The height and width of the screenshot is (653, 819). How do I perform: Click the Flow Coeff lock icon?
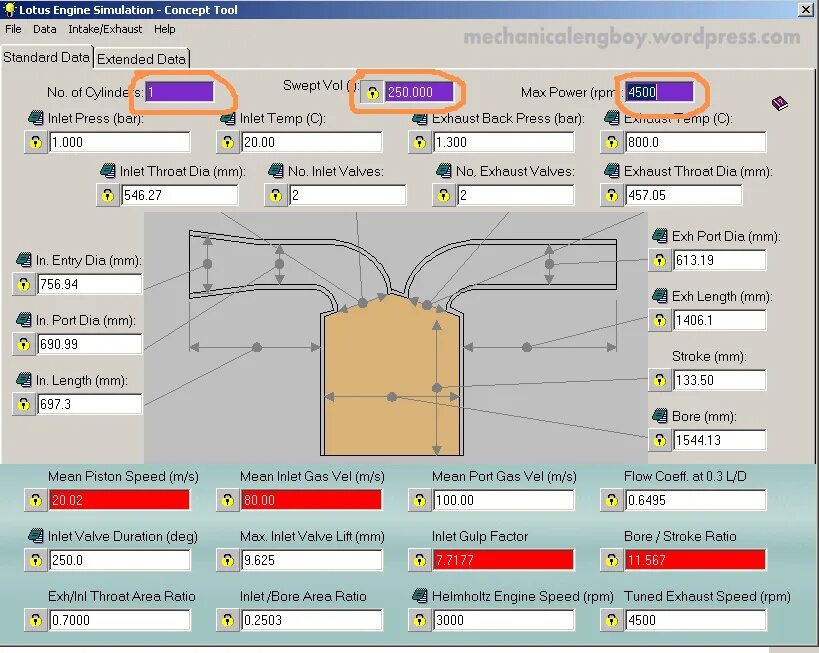pos(612,500)
